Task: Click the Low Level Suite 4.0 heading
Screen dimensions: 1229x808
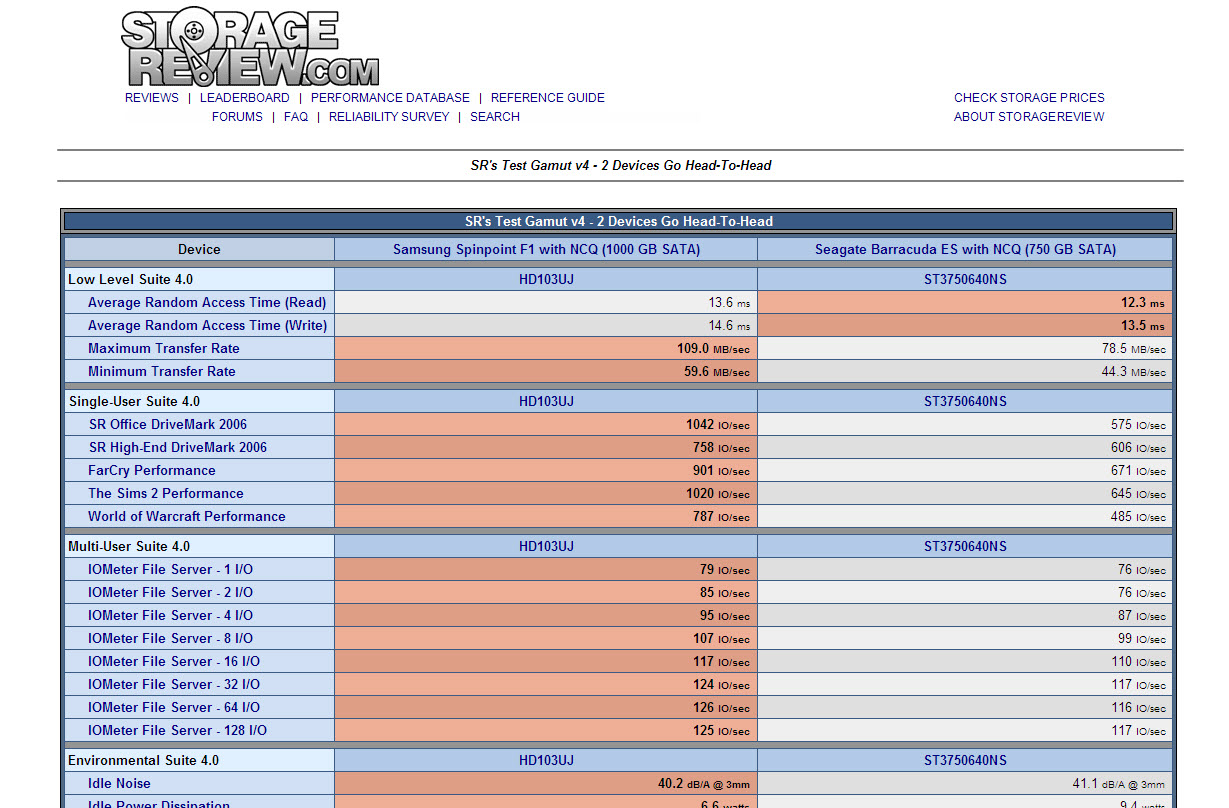Action: click(131, 279)
